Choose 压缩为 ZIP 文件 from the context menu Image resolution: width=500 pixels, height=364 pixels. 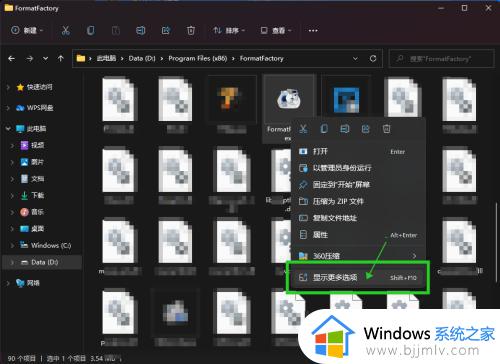tap(358, 201)
